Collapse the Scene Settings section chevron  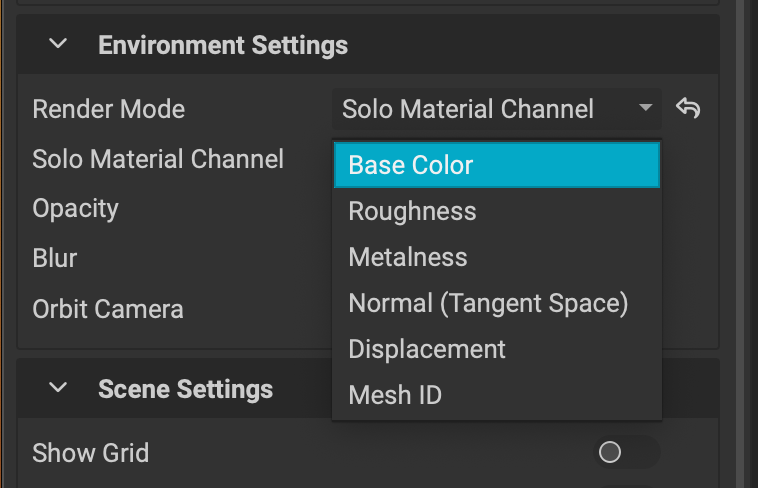coord(59,388)
